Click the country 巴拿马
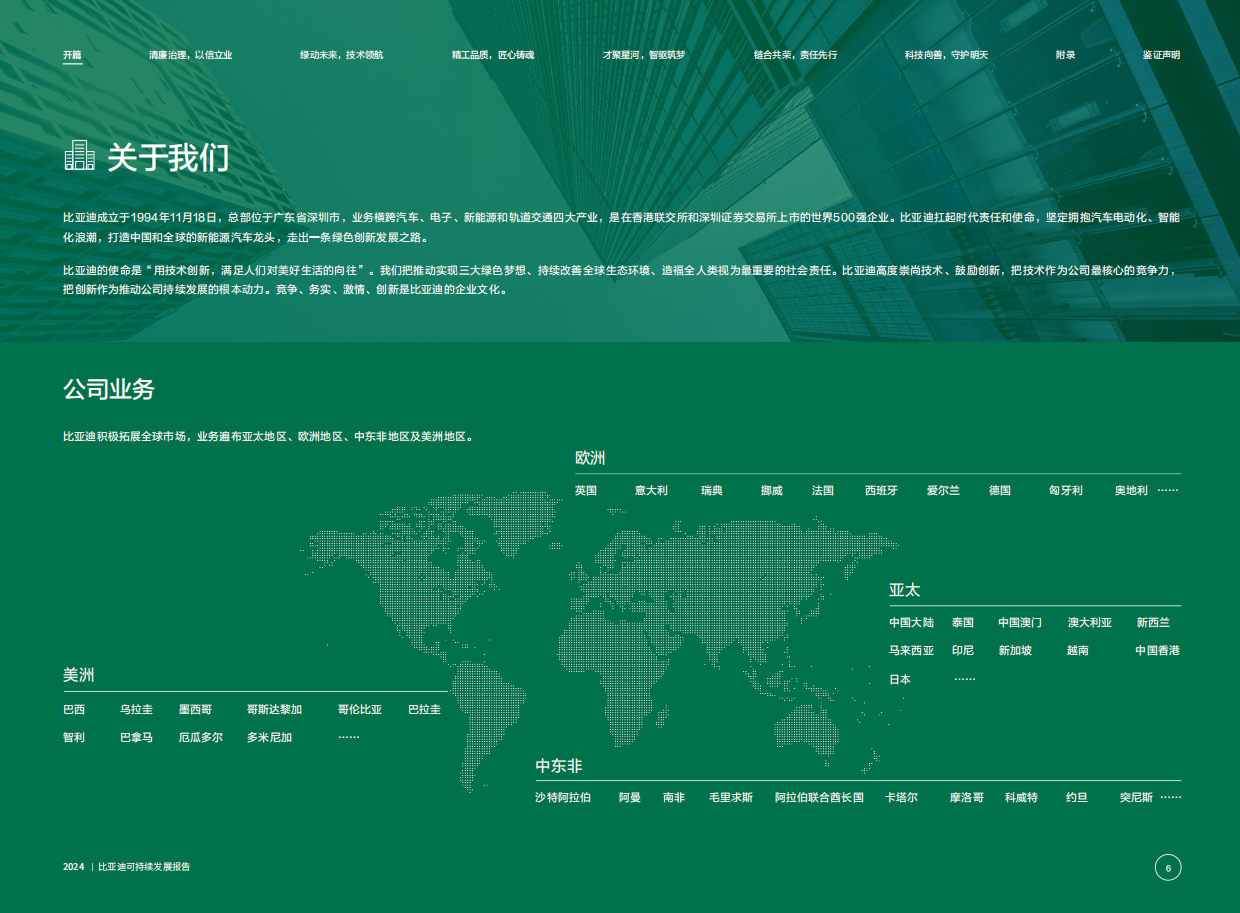The width and height of the screenshot is (1240, 913). tap(136, 737)
